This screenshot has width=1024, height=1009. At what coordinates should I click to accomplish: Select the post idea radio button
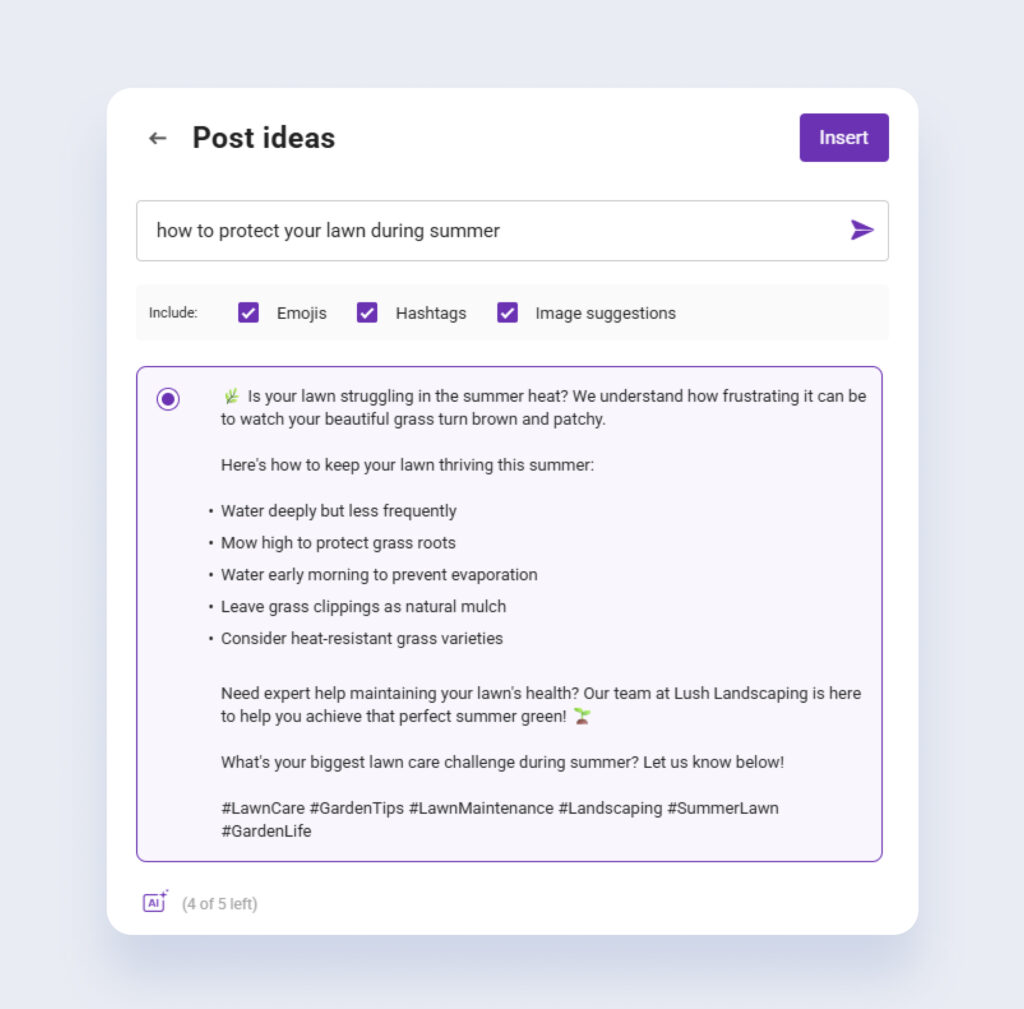pyautogui.click(x=168, y=398)
